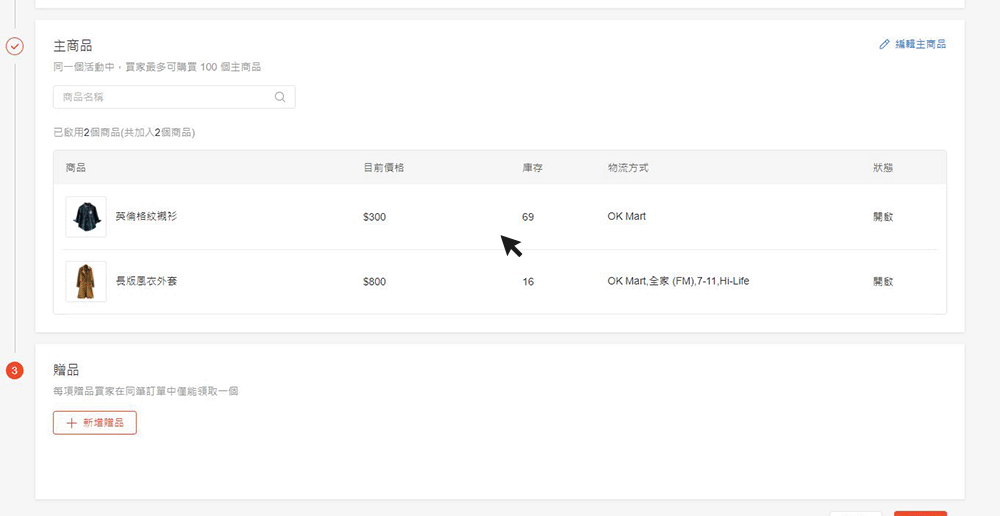Click the red step 3 badge
Screen dimensions: 1000x516
point(15,371)
